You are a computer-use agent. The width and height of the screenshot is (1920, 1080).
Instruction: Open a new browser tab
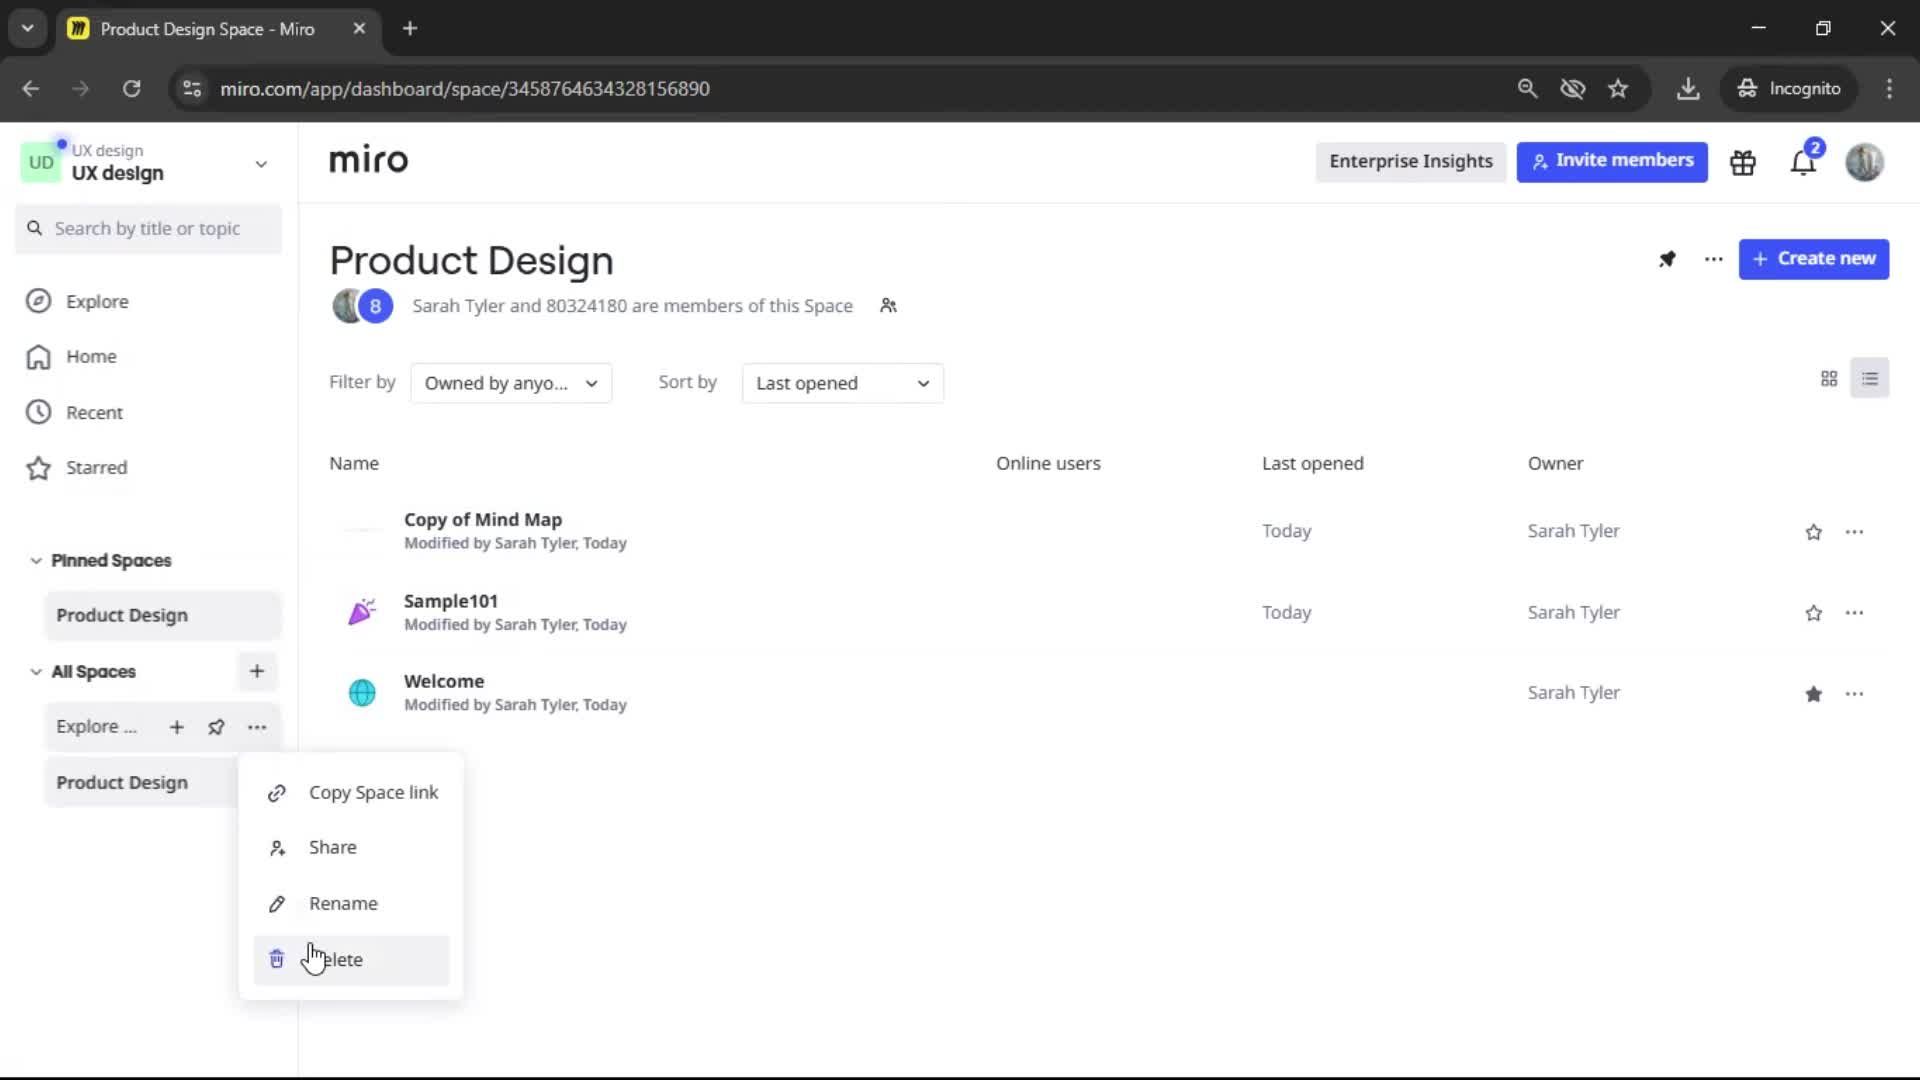click(410, 29)
